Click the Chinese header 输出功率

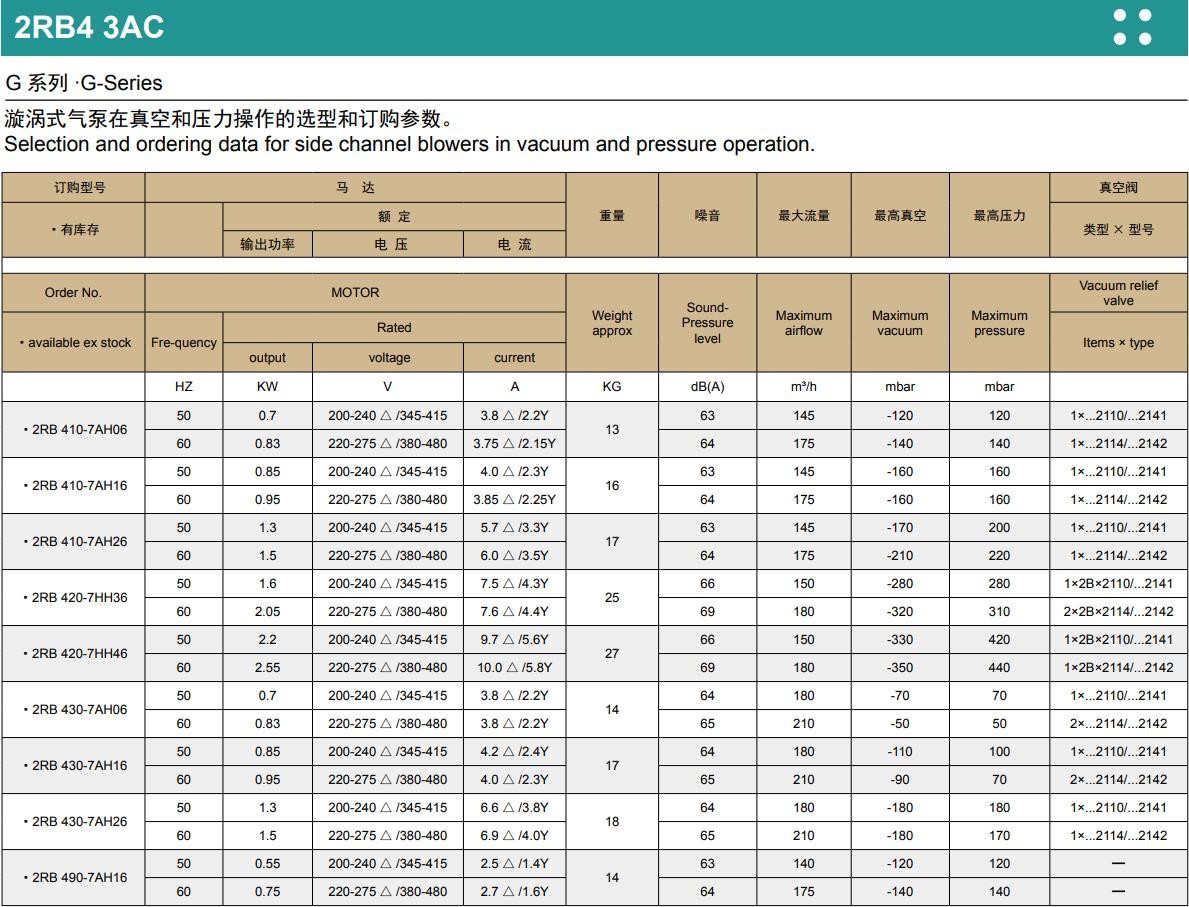click(267, 244)
